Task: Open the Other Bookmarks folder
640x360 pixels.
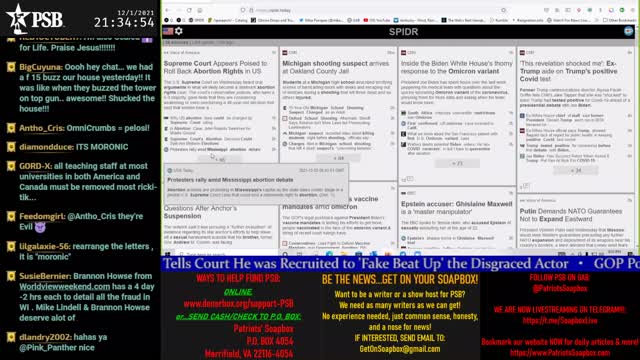Action: point(619,20)
